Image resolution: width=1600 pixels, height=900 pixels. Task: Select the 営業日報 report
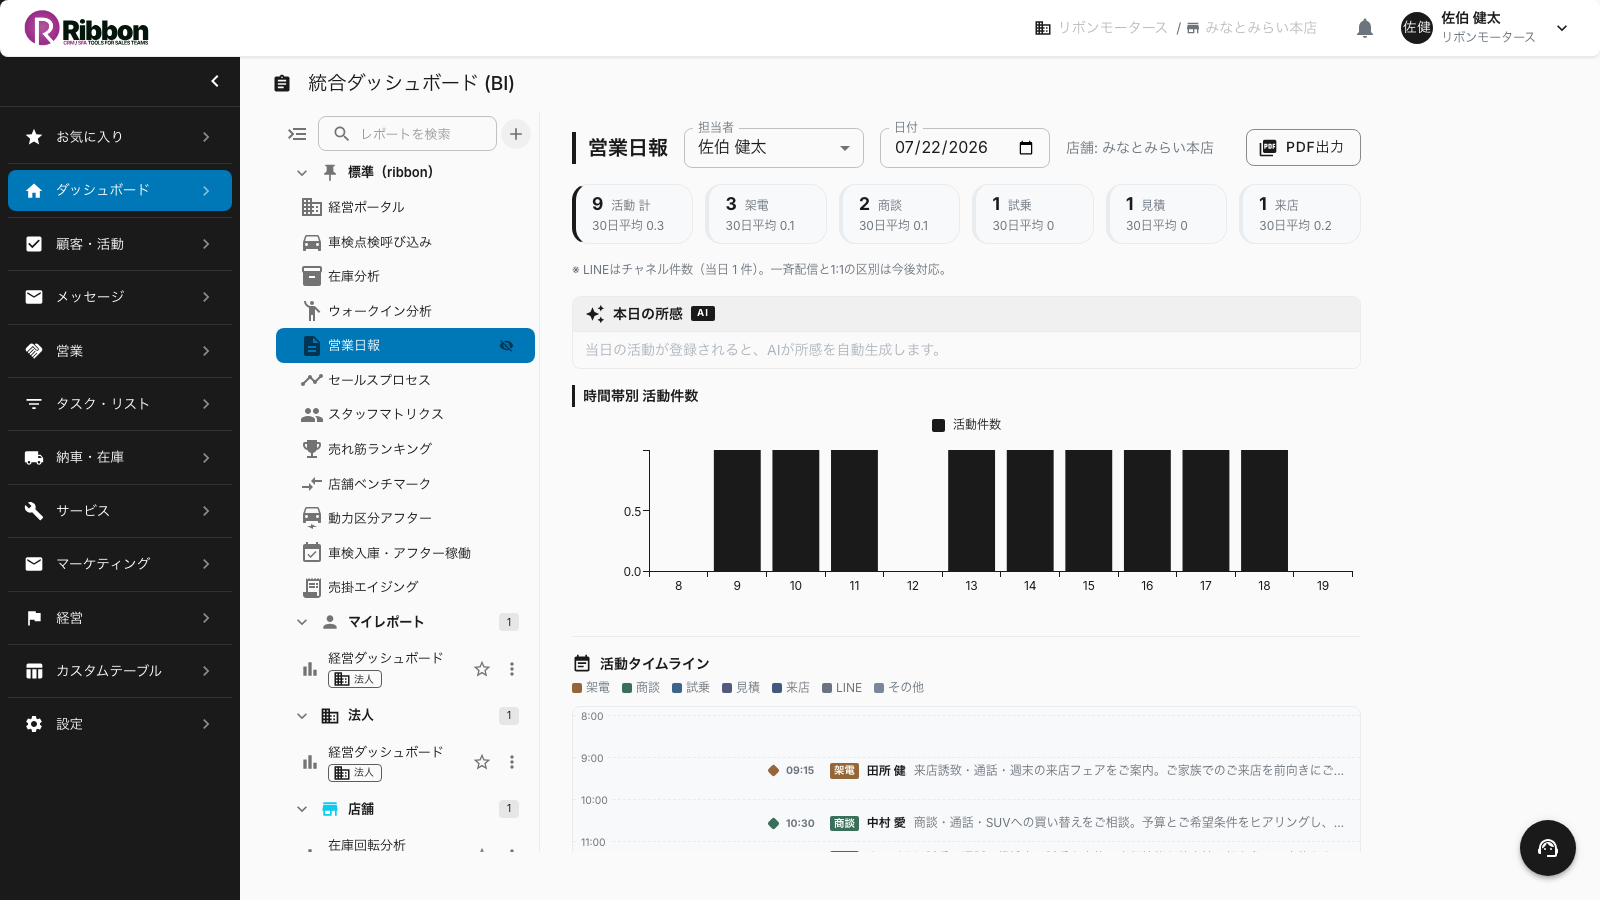pyautogui.click(x=405, y=345)
